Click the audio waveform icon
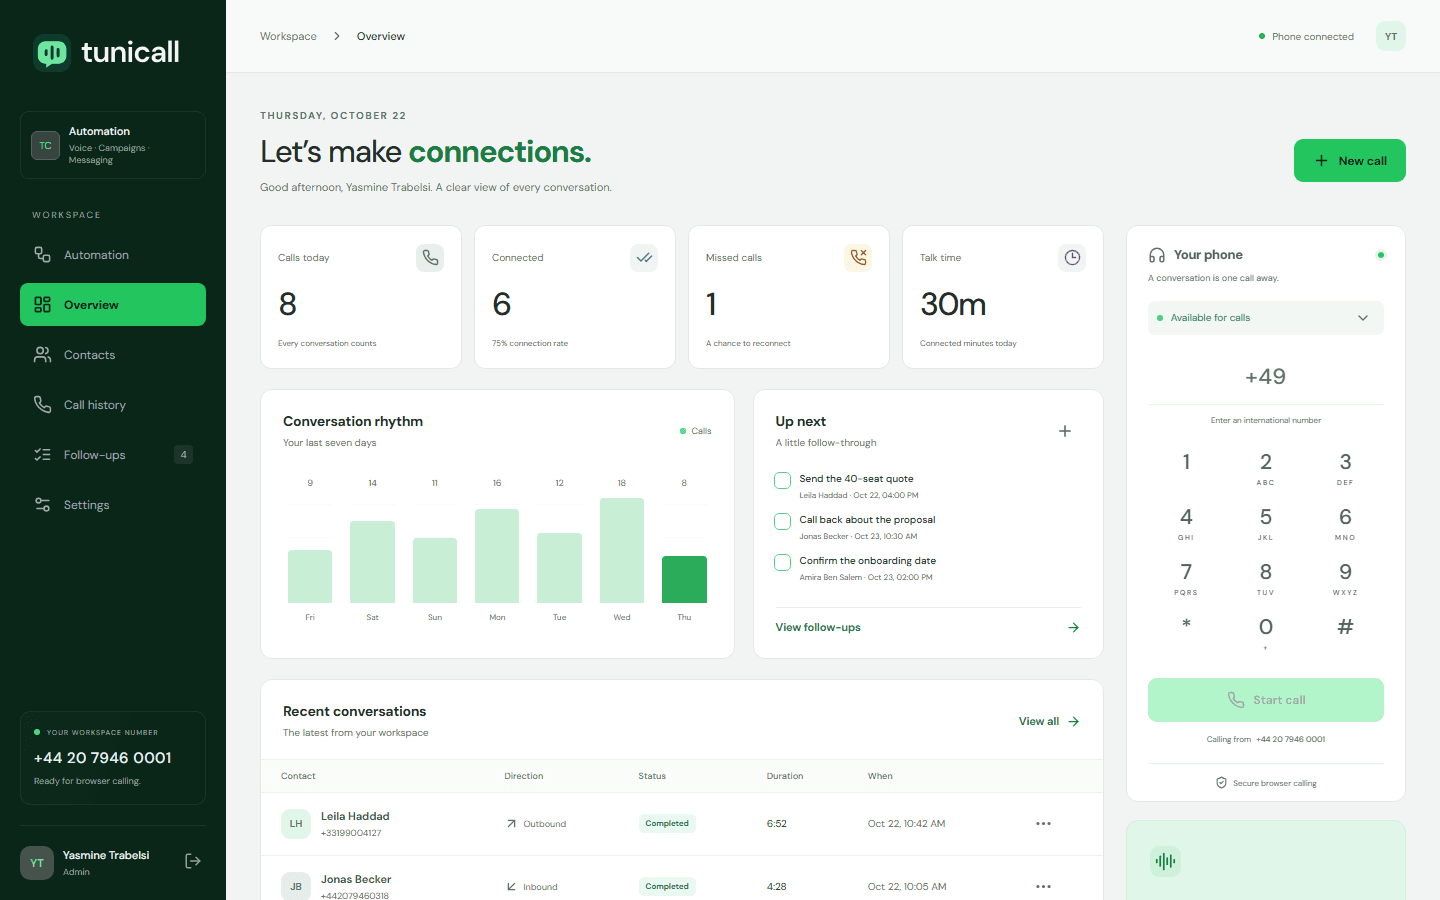This screenshot has height=900, width=1440. pos(1165,861)
